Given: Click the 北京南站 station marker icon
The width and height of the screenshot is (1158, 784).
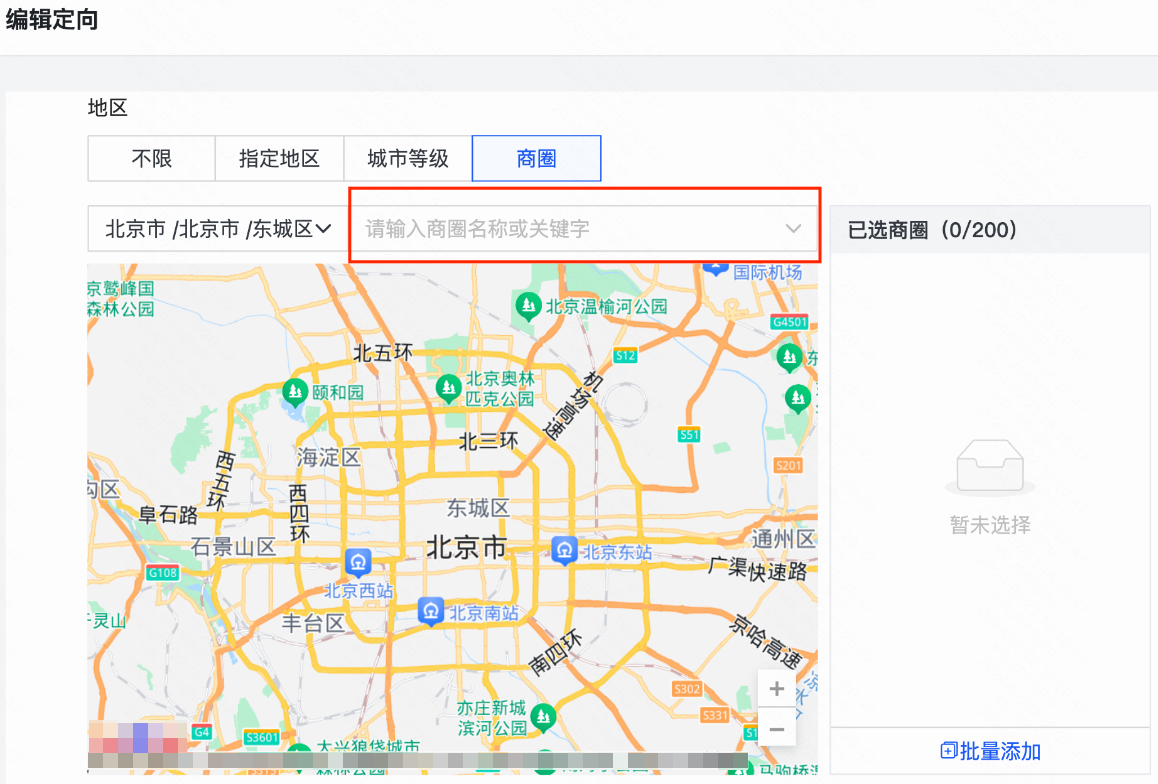Looking at the screenshot, I should point(430,611).
